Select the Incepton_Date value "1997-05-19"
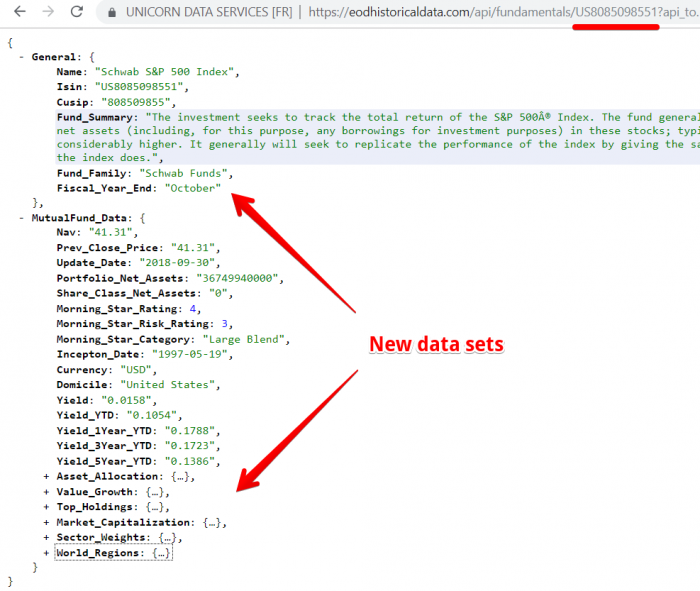Image resolution: width=700 pixels, height=591 pixels. [190, 354]
